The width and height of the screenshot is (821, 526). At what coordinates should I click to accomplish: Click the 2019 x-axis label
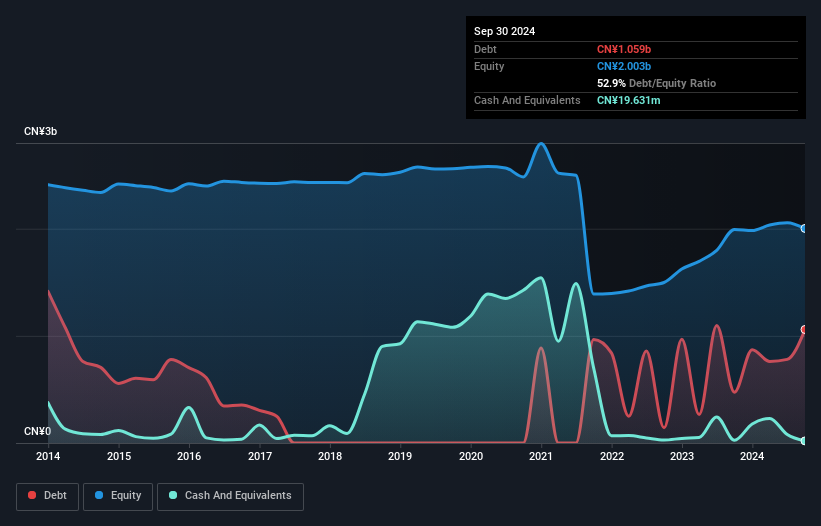tap(400, 456)
